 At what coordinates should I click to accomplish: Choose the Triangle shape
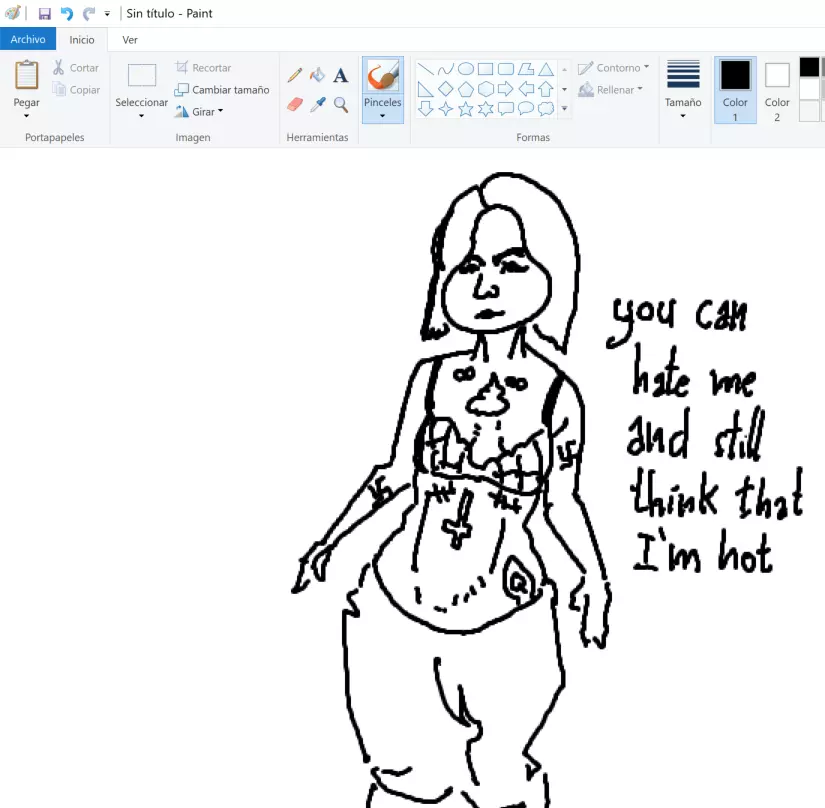point(546,69)
